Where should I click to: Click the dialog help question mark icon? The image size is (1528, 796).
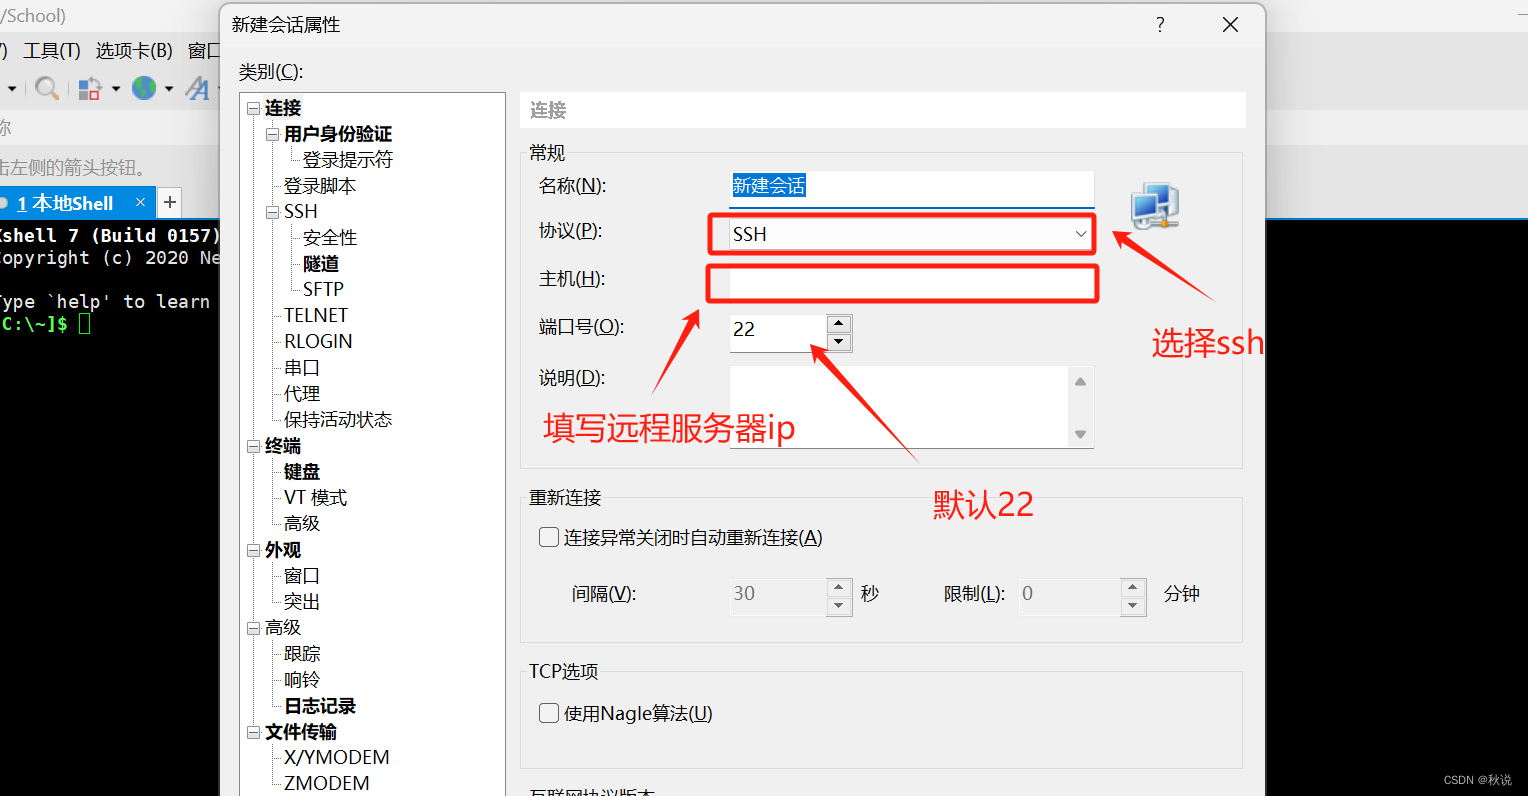pos(1159,24)
